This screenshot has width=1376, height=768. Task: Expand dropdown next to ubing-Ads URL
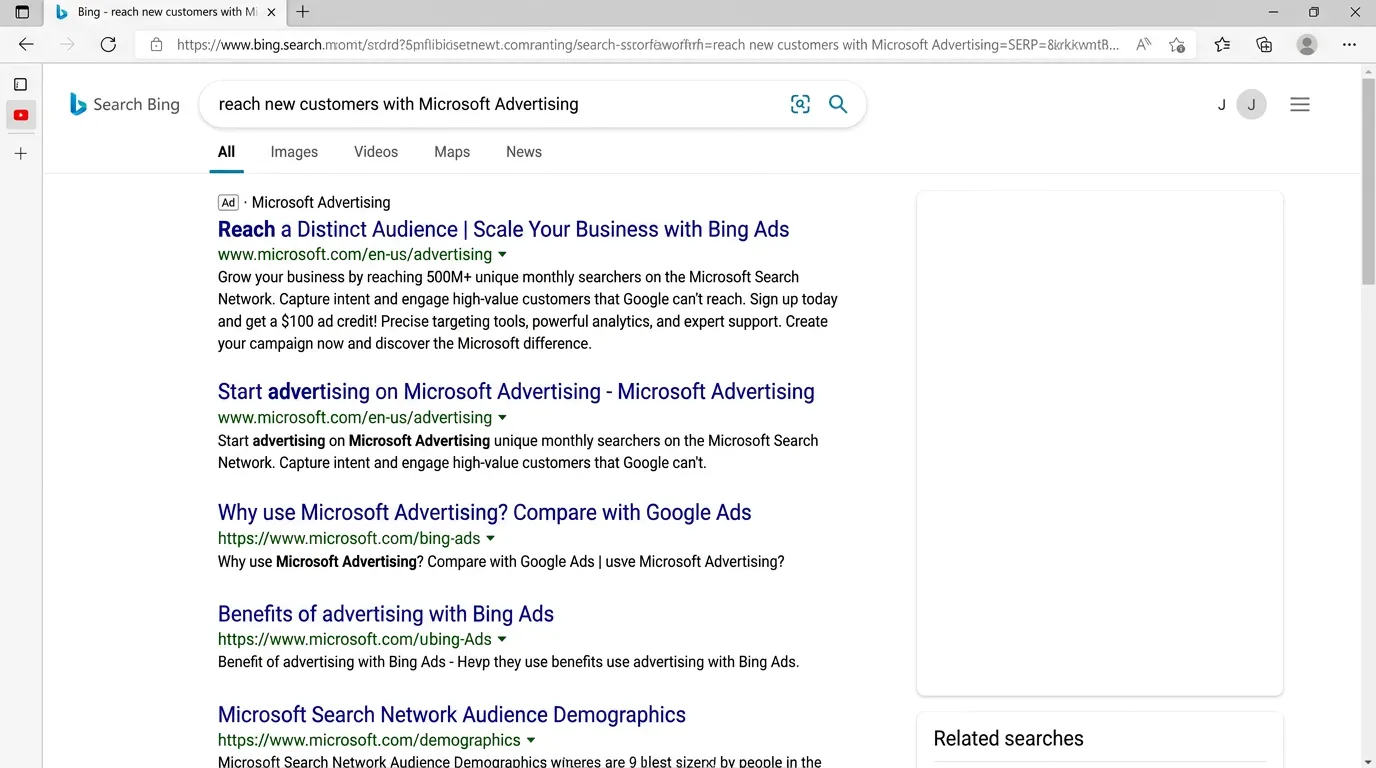[x=502, y=640]
